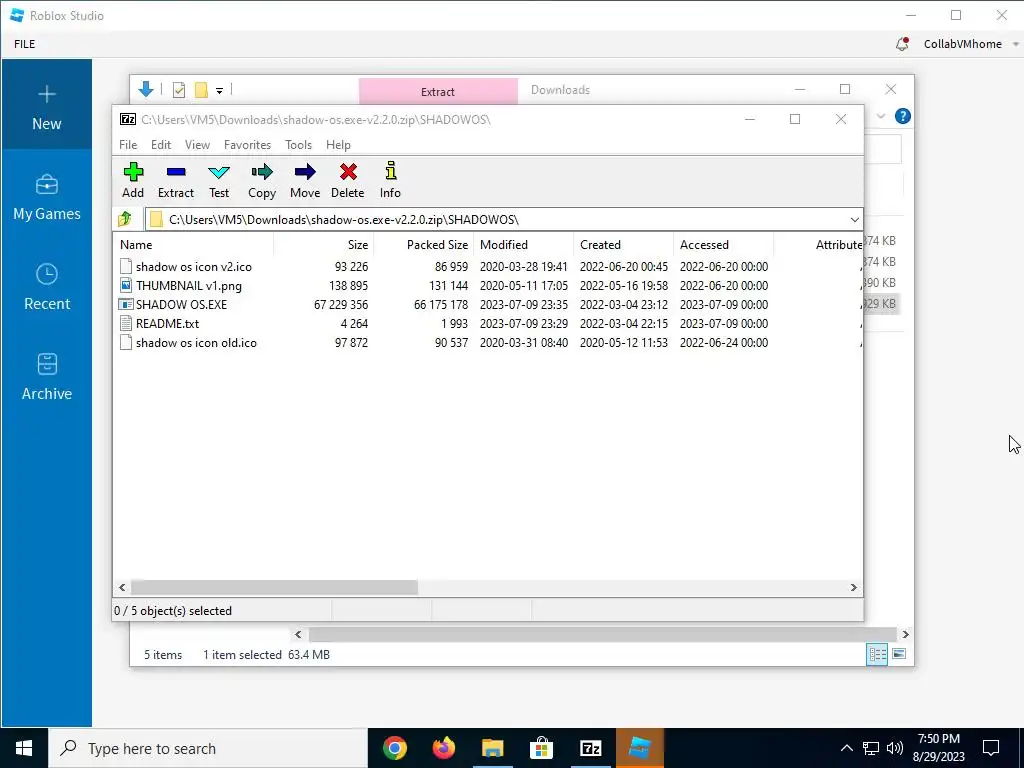Expand CollabVMhome account dropdown arrow

(1016, 44)
